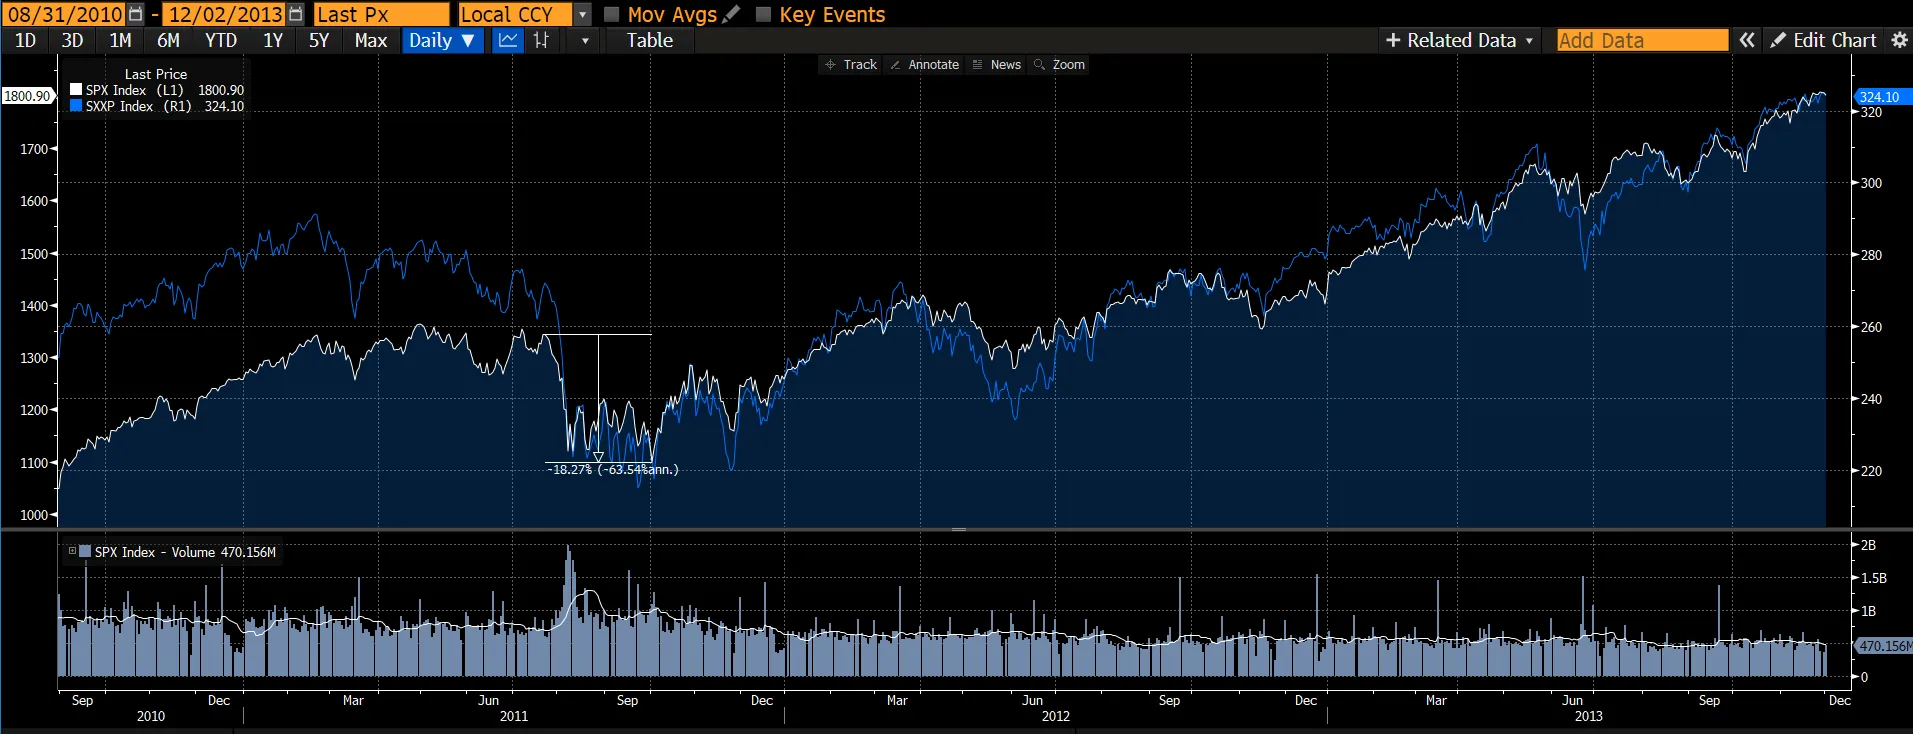
Task: Switch to line chart view icon
Action: pos(508,40)
